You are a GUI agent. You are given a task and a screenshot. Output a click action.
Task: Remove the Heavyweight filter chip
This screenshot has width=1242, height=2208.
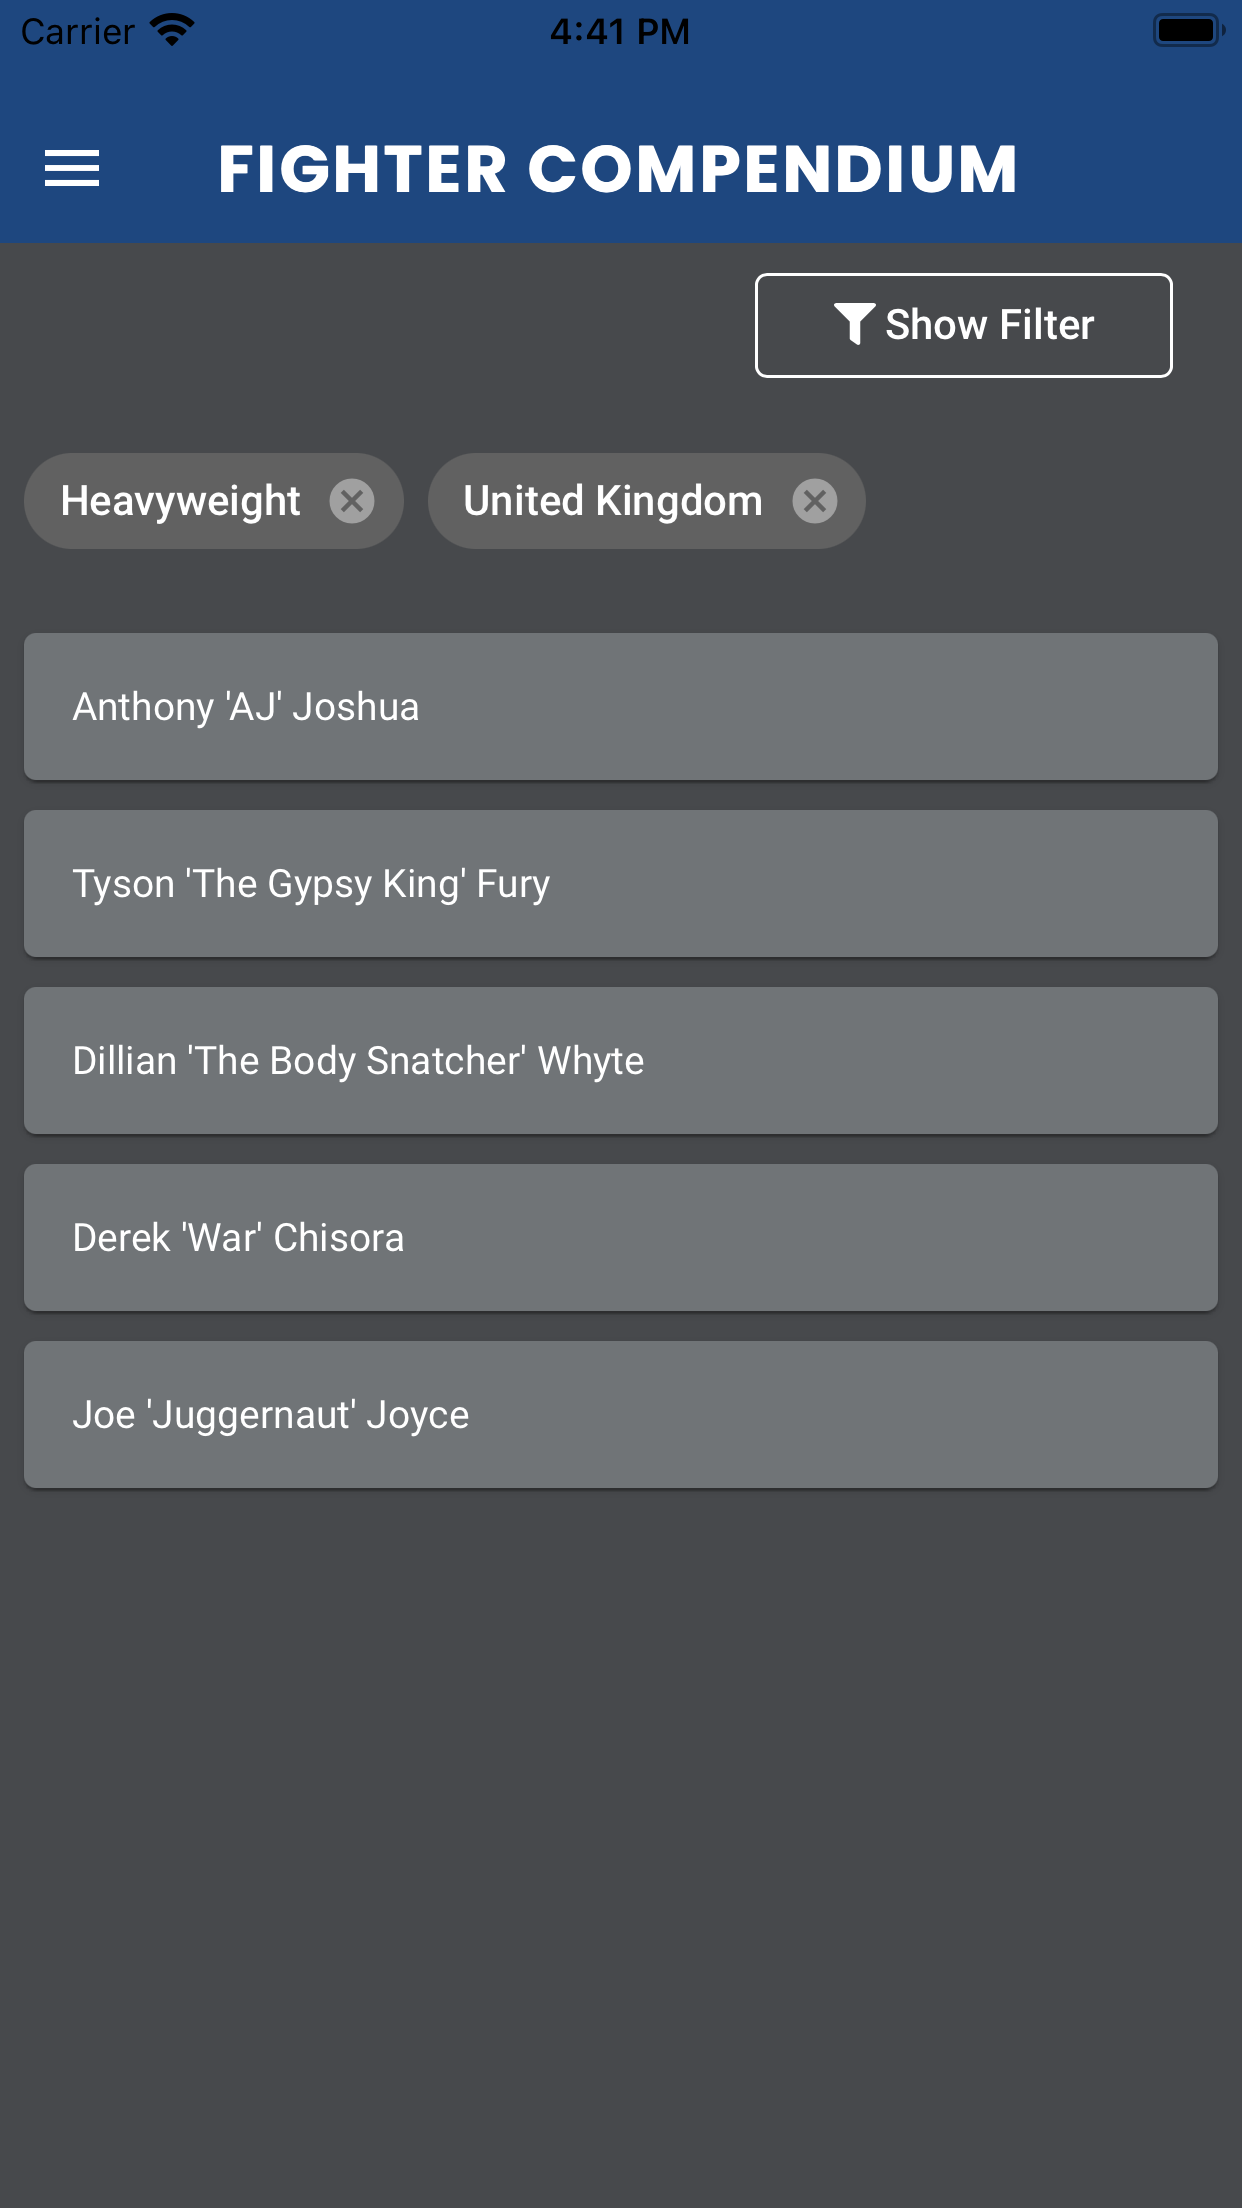click(x=352, y=501)
